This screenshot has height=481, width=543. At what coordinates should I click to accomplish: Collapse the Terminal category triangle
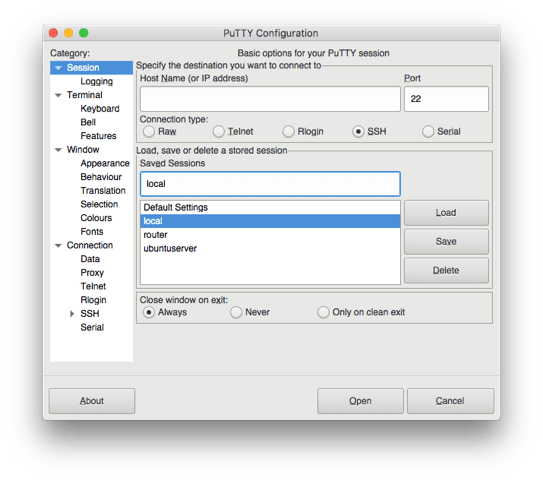58,95
